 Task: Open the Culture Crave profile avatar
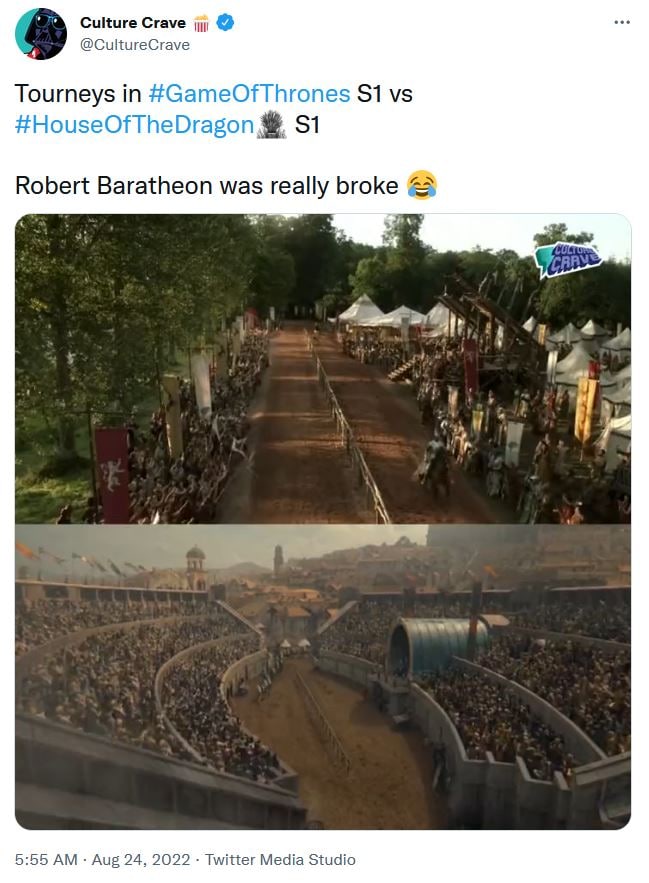point(41,34)
